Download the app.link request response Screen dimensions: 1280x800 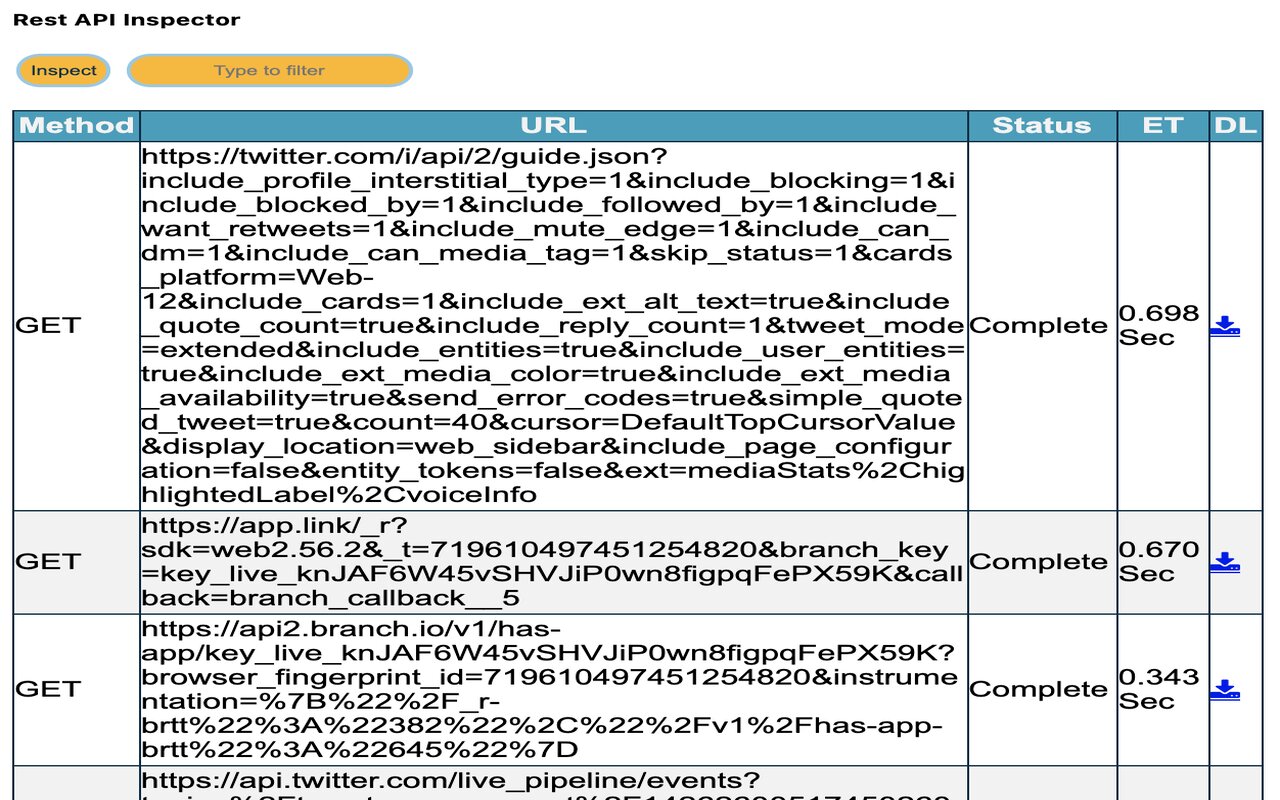click(1225, 562)
